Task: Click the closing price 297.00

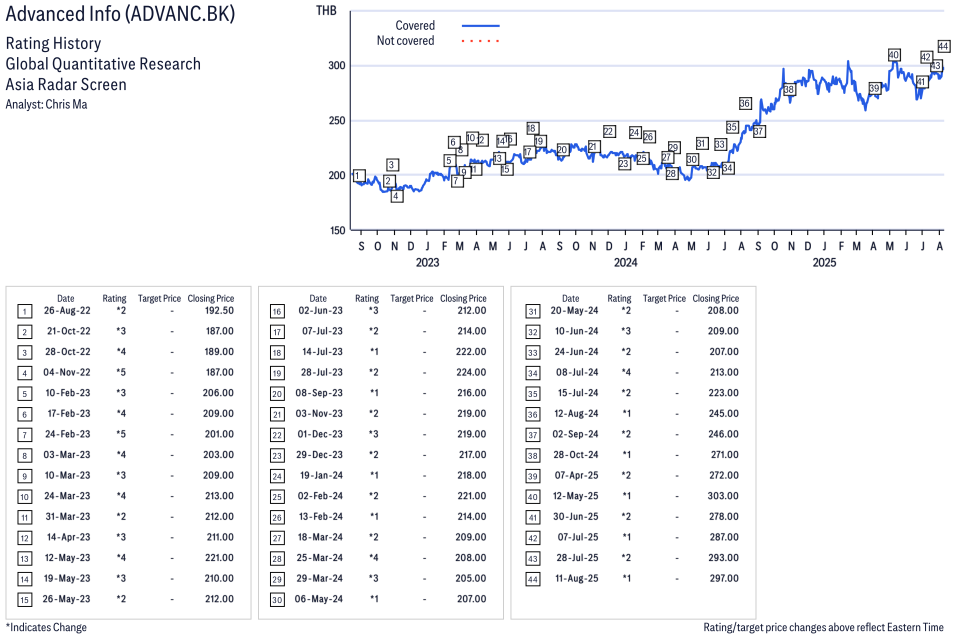Action: (x=724, y=579)
